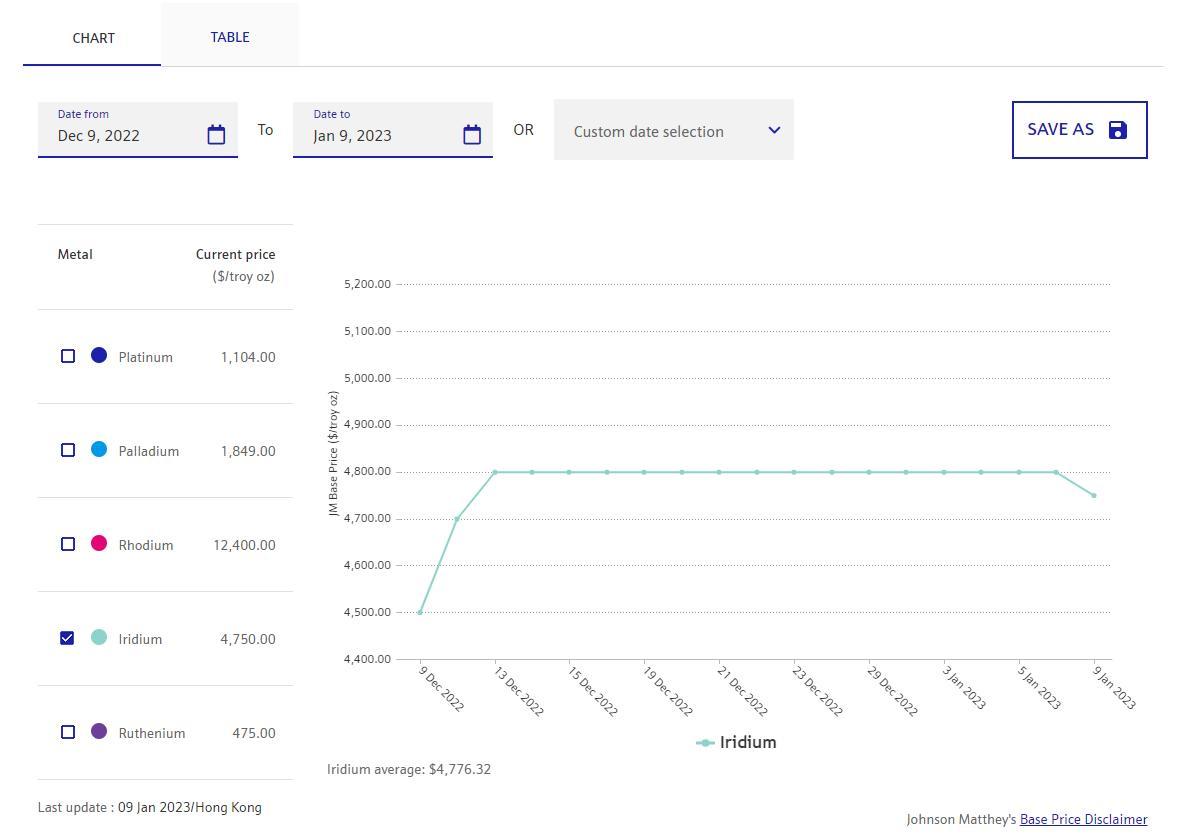
Task: Open the Base Price Disclaimer link
Action: 1083,819
